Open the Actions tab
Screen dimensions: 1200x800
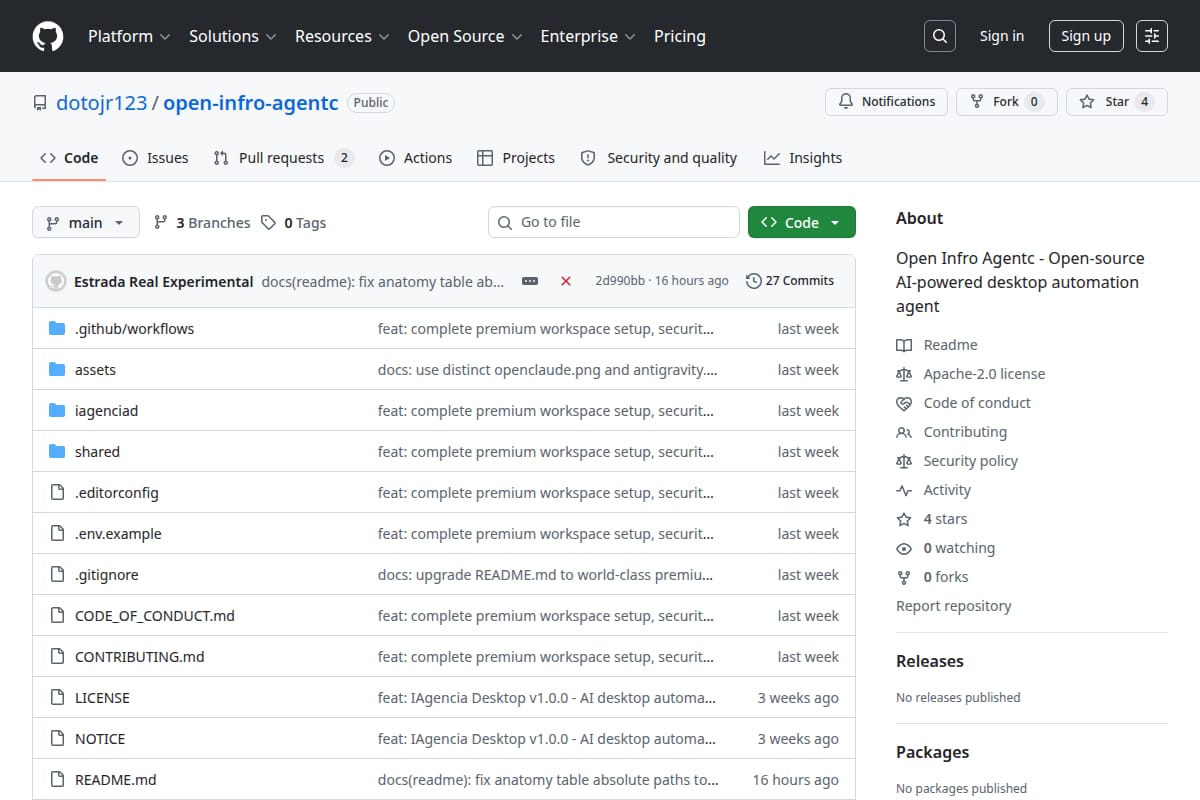415,158
